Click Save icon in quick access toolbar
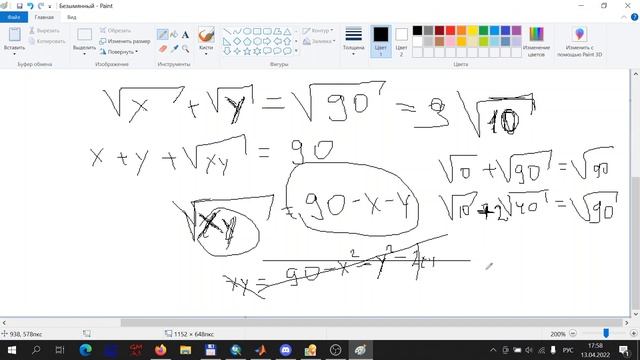 [19, 6]
